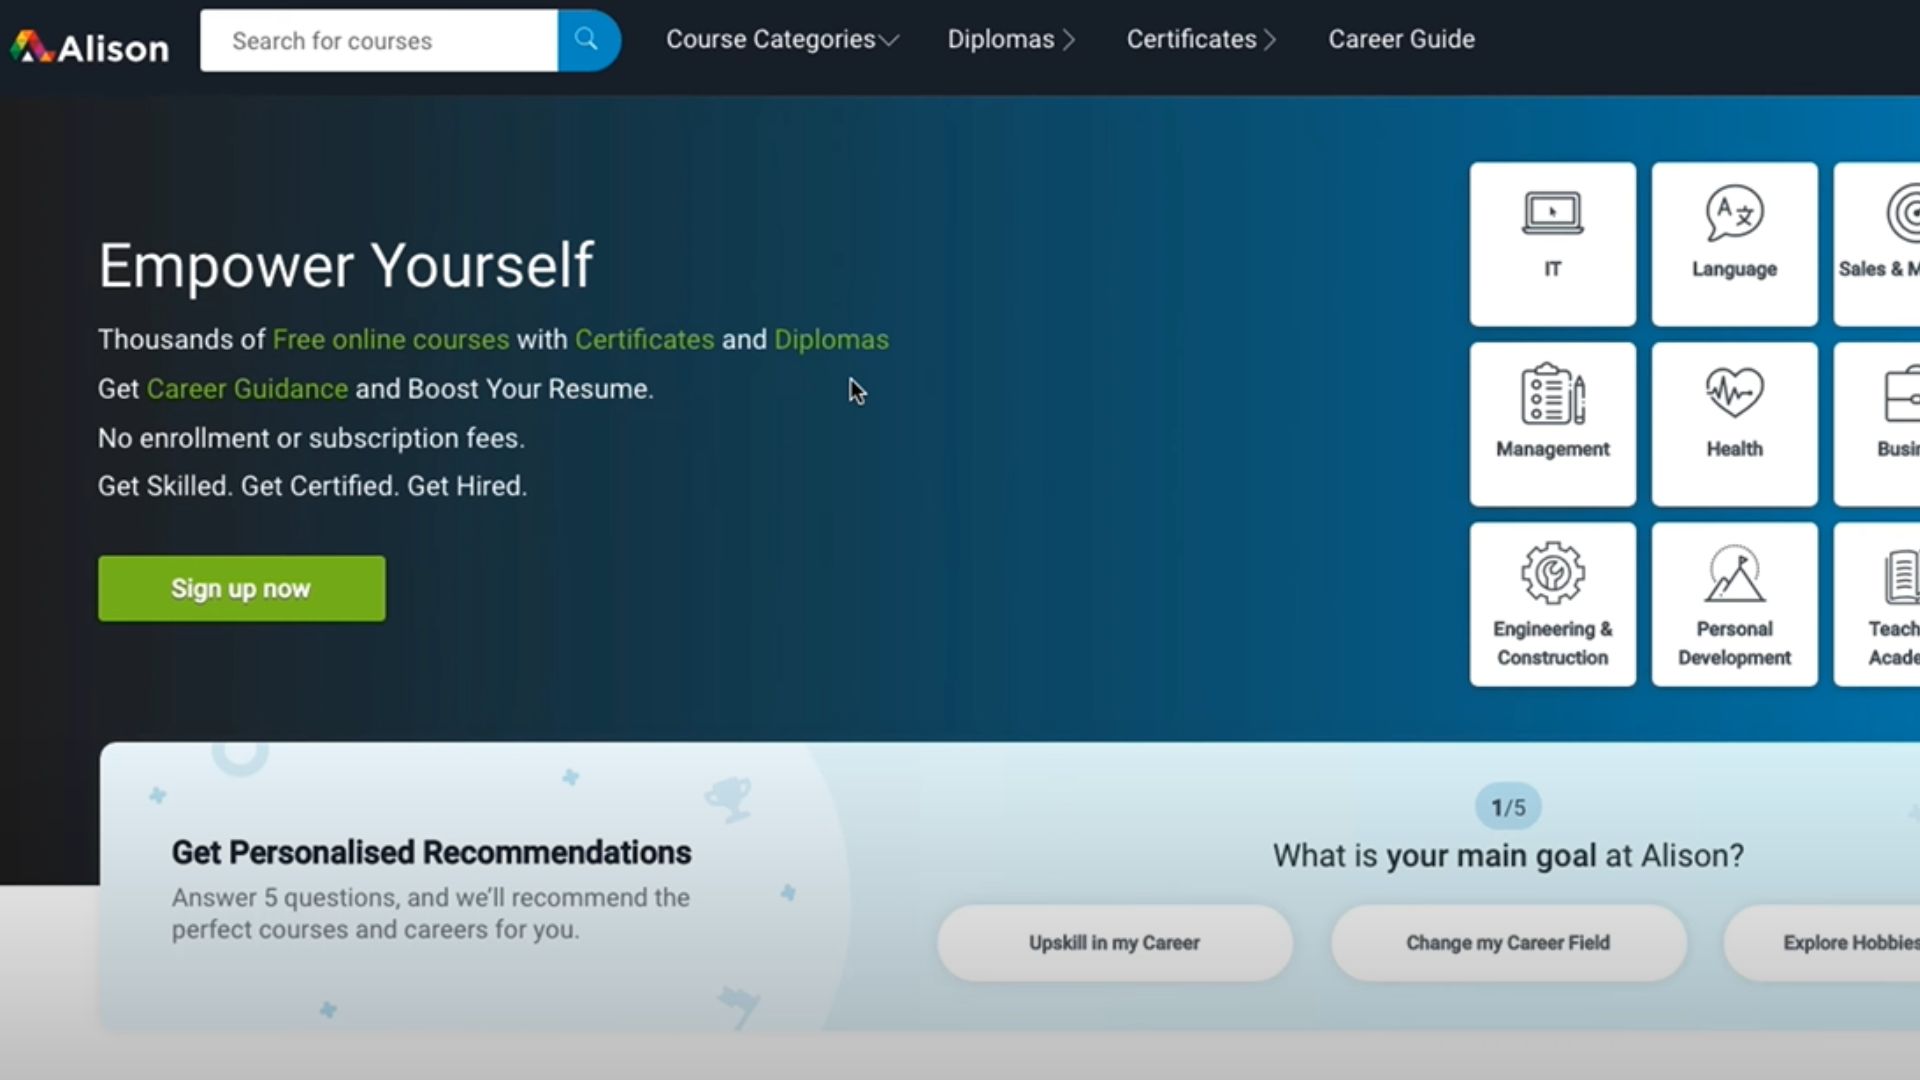Open Personal Development category tile
Screen dimensions: 1920x1080
click(1734, 604)
